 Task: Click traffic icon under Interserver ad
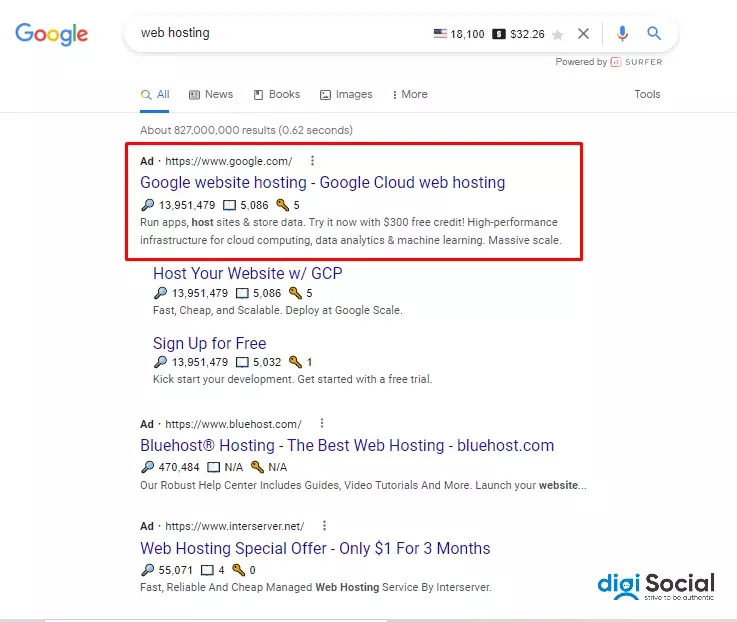pyautogui.click(x=148, y=570)
